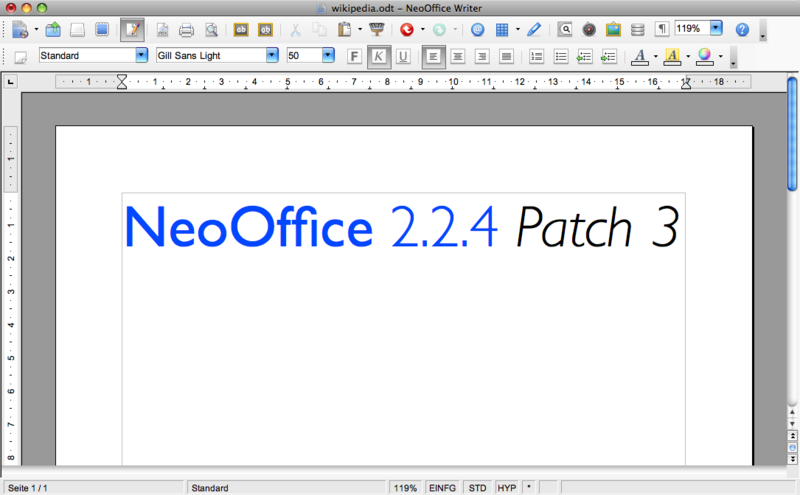Toggle AutoSpellcheck with wavy underline icon

coord(265,30)
